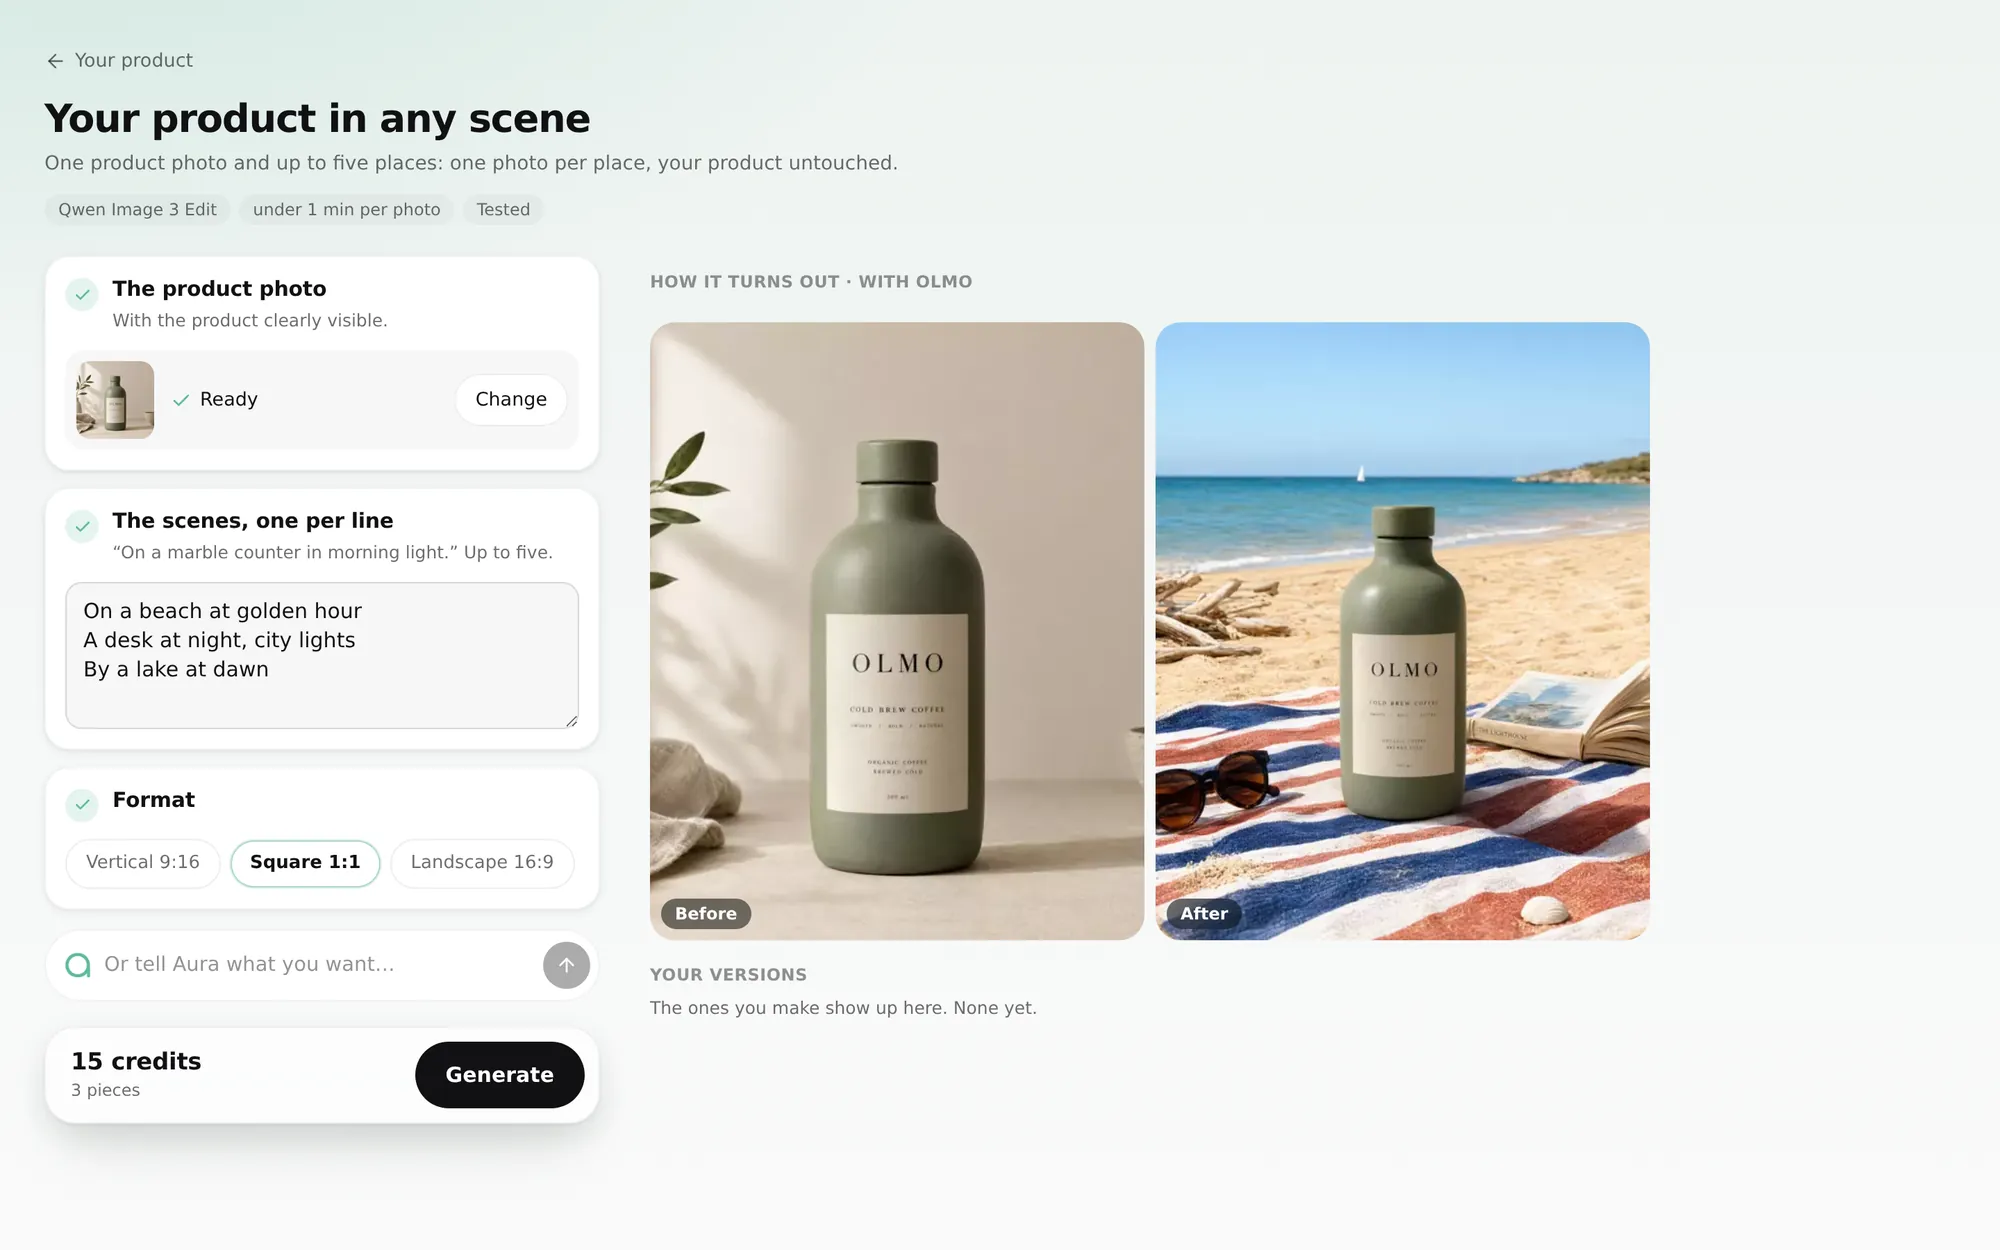Viewport: 2000px width, 1250px height.
Task: Select the Square 1:1 format
Action: tap(305, 863)
